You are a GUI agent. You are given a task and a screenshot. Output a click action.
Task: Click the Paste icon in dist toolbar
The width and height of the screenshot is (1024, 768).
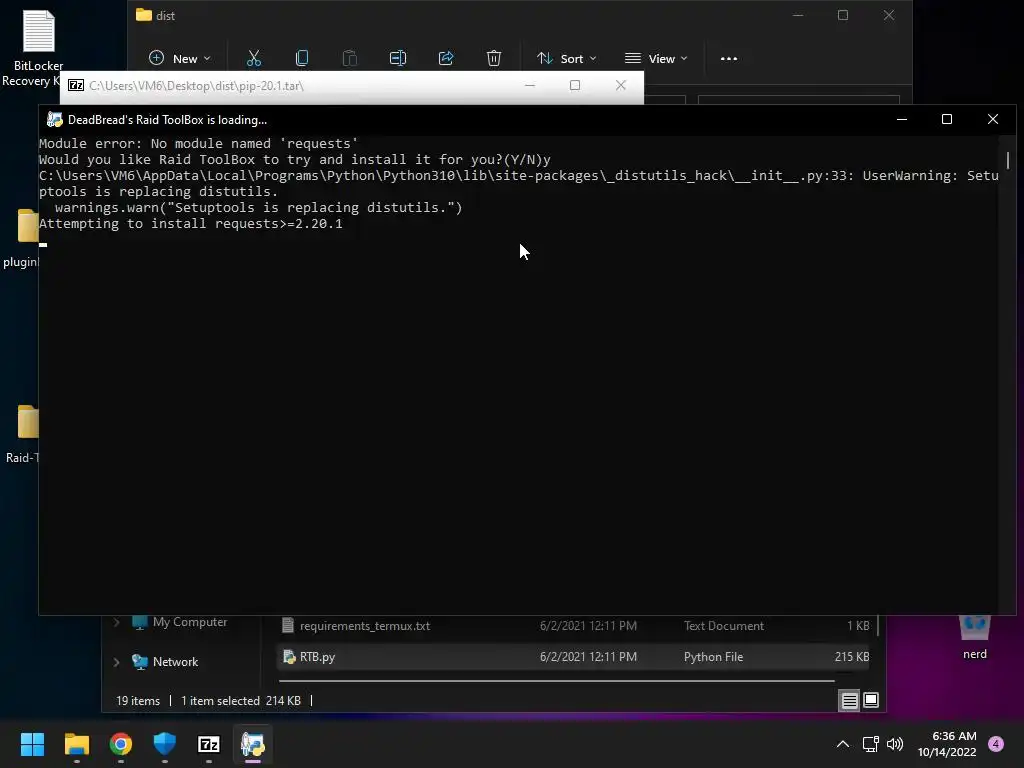(x=350, y=58)
